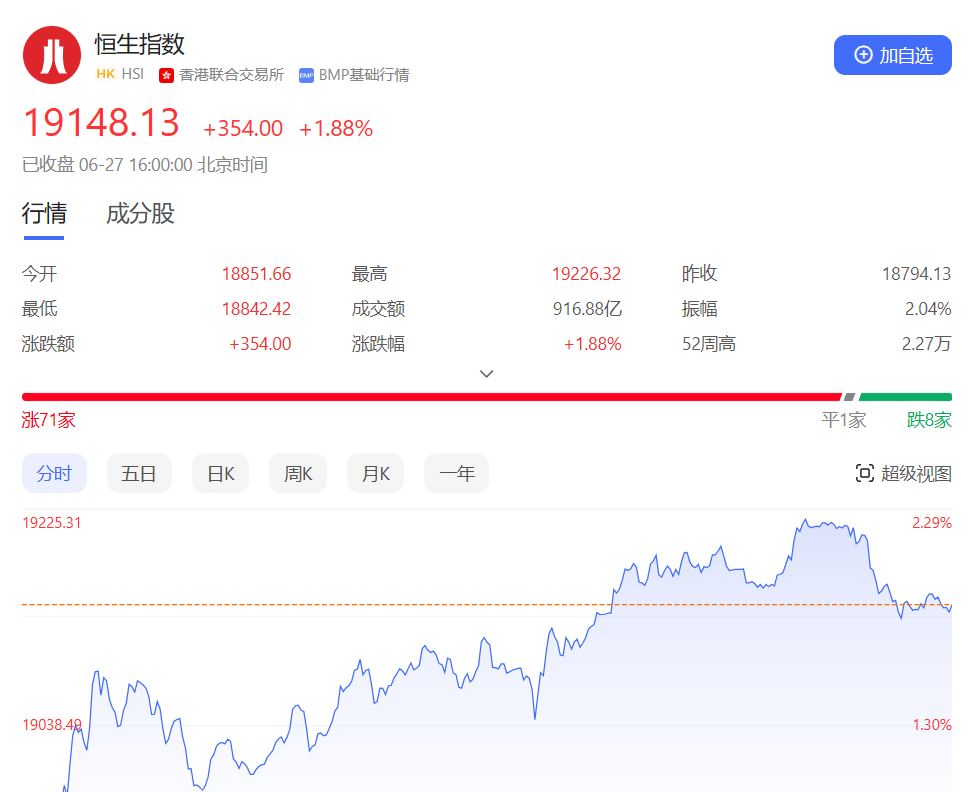Image resolution: width=977 pixels, height=792 pixels.
Task: Click the Hang Seng Index red logo
Action: point(52,55)
